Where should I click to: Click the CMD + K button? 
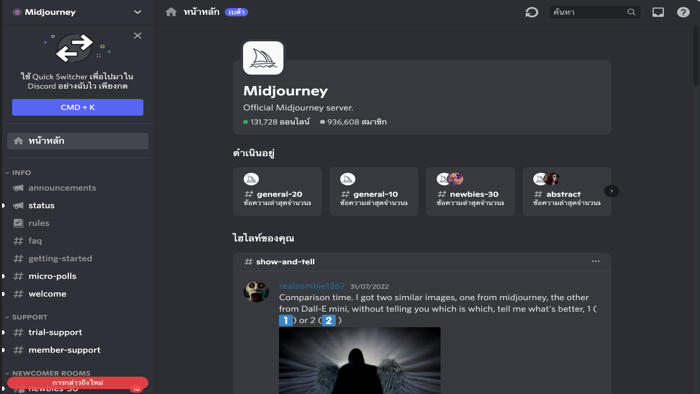[78, 107]
